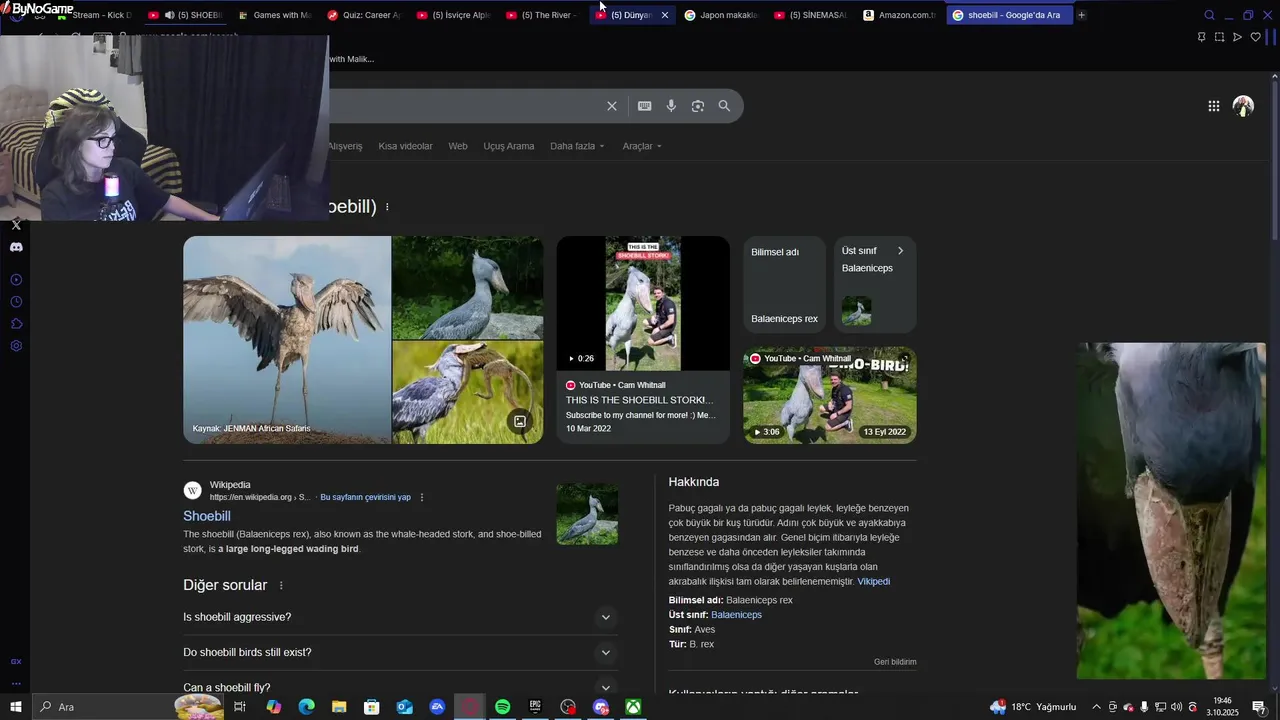
Task: Click the magnifier search submit icon
Action: [724, 106]
